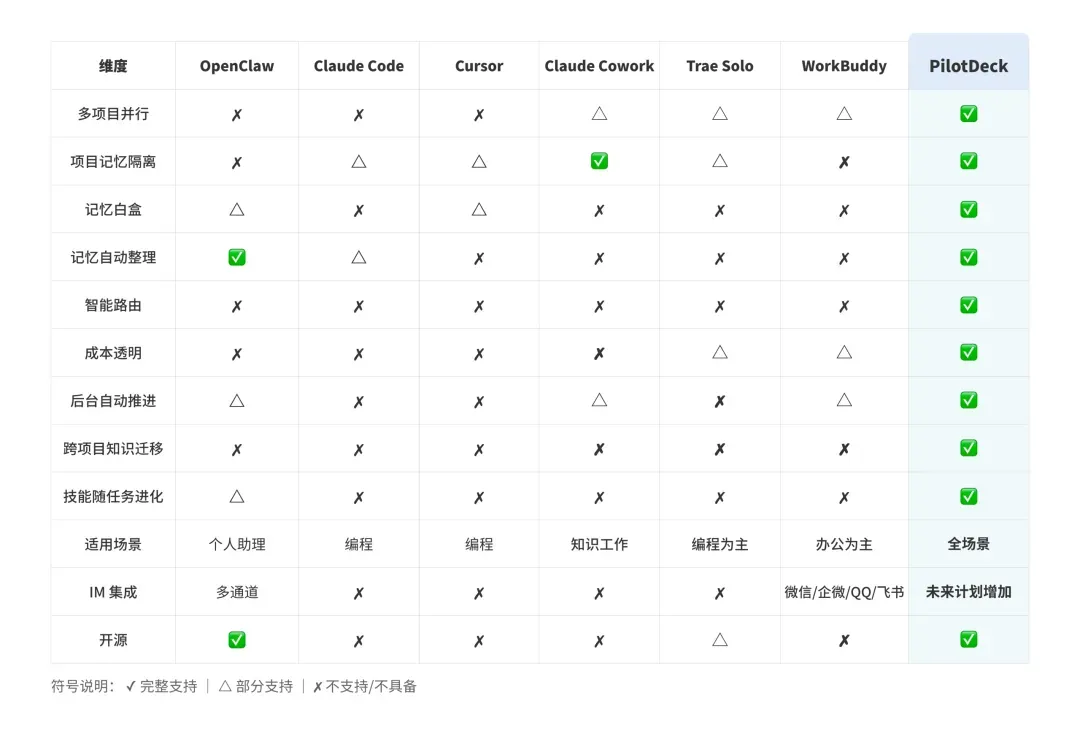Image resolution: width=1080 pixels, height=736 pixels.
Task: Click the 未来计划增加 cell for PilotDeck
Action: tap(968, 592)
